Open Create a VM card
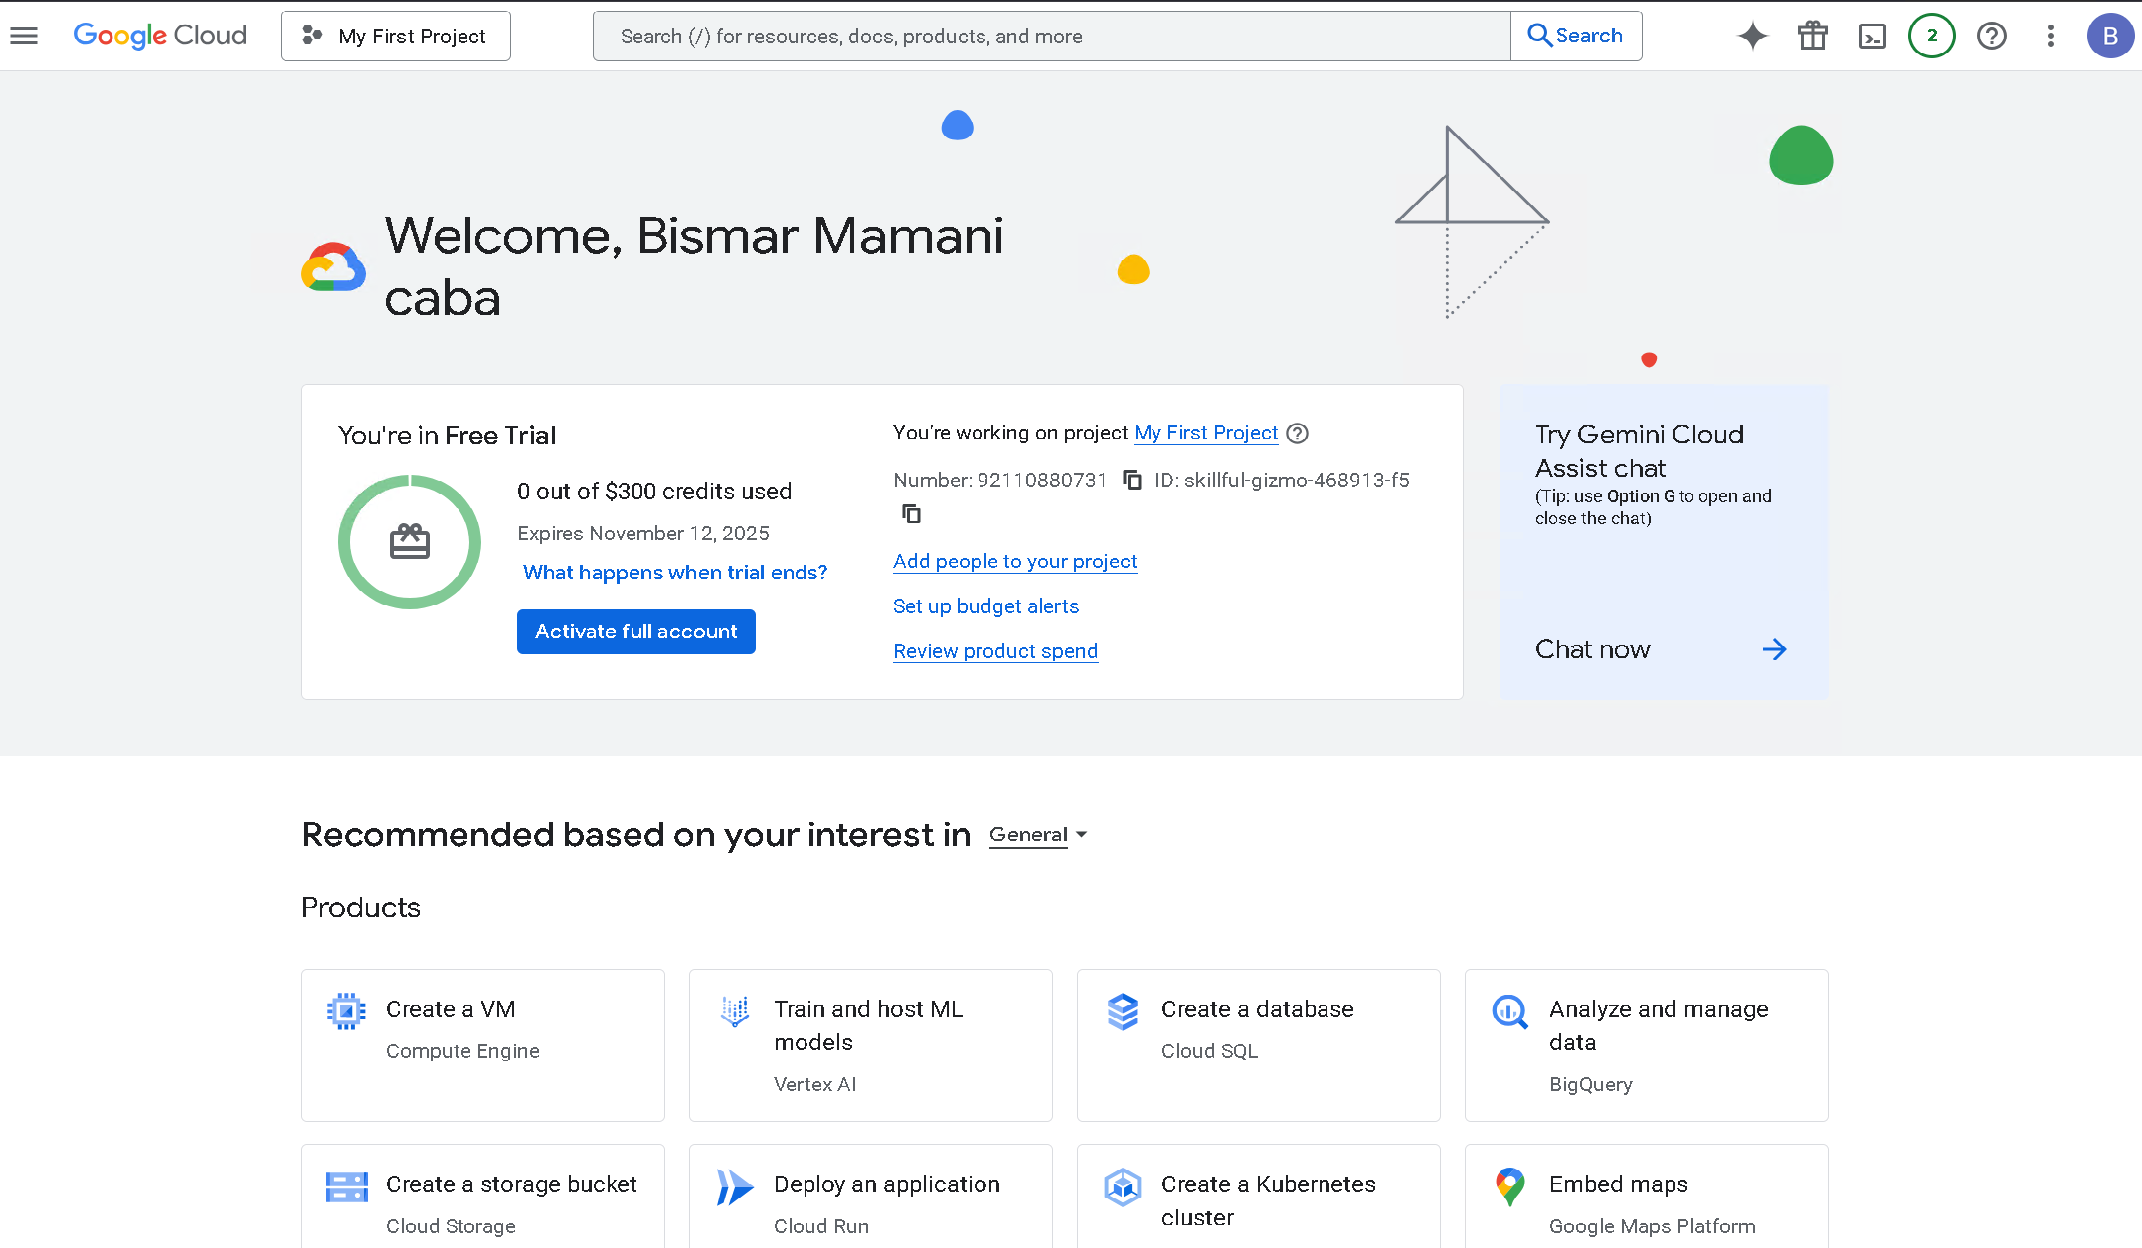Viewport: 2142px width, 1248px height. pos(483,1045)
